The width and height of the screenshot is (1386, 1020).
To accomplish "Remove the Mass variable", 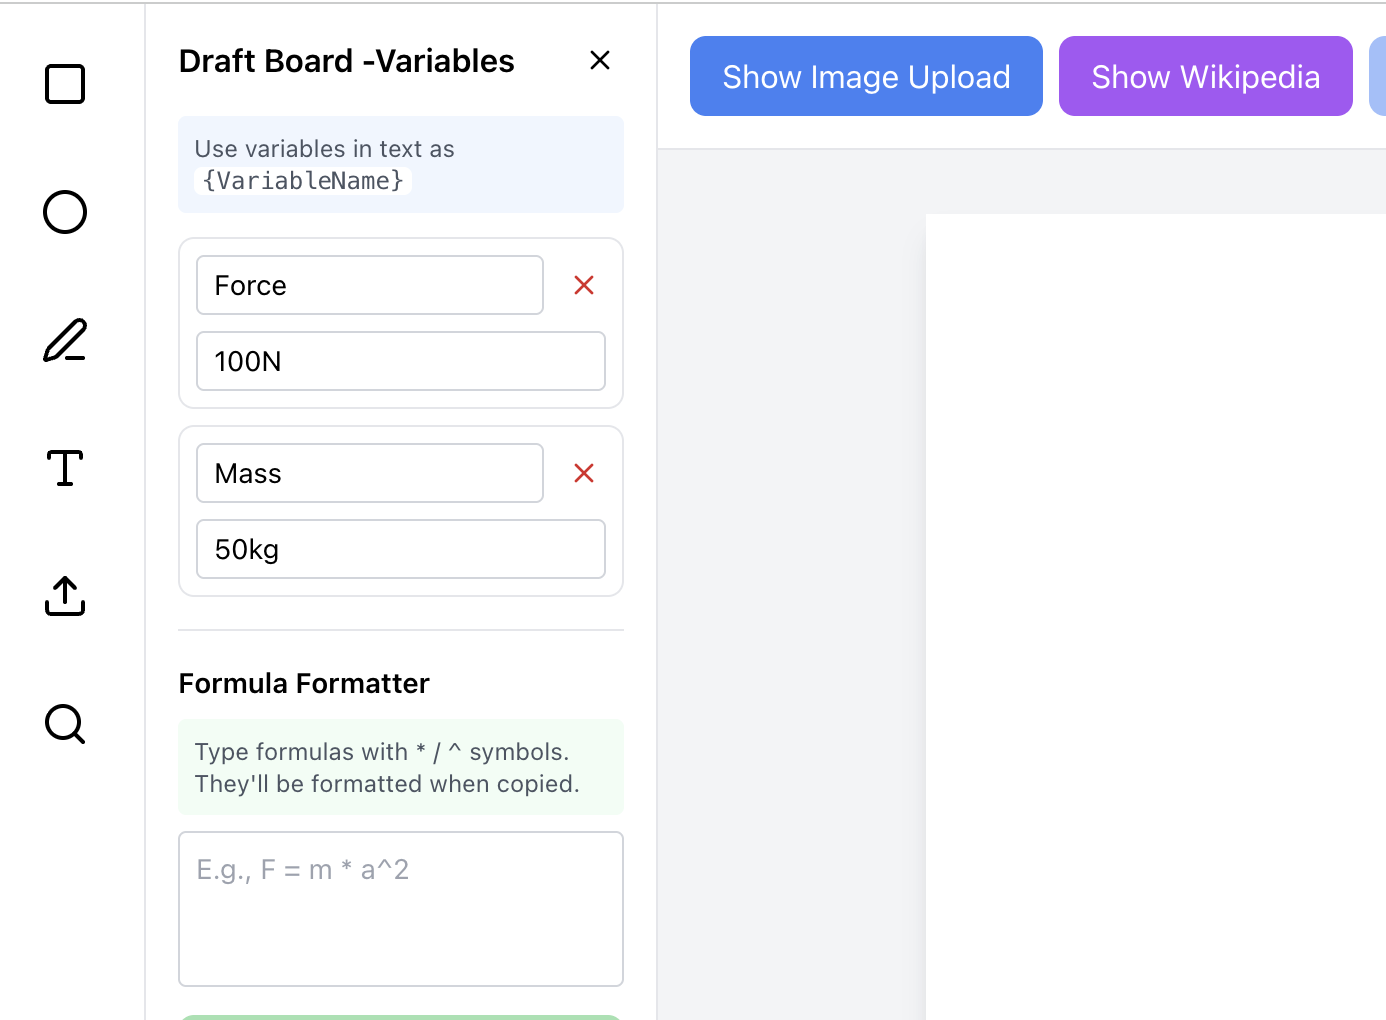I will [x=584, y=474].
